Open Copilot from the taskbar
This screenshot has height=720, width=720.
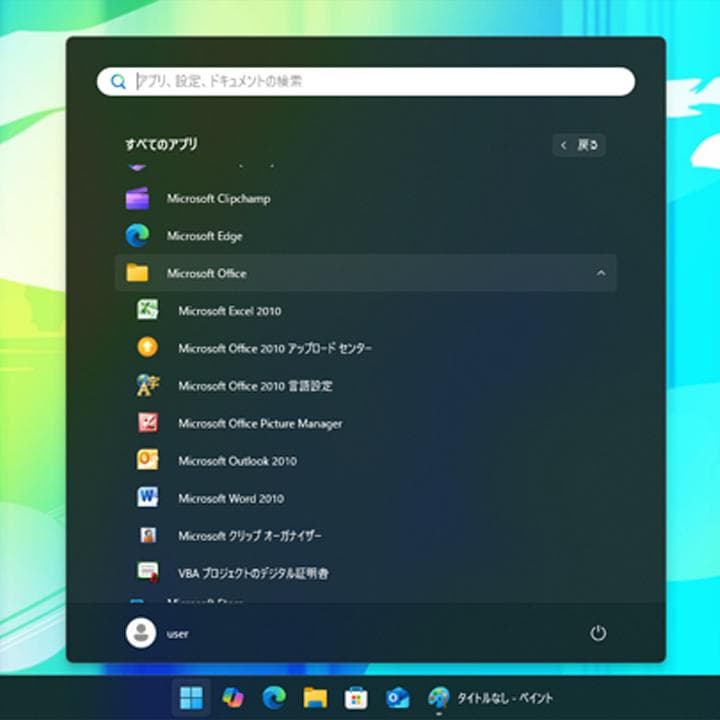(x=232, y=697)
